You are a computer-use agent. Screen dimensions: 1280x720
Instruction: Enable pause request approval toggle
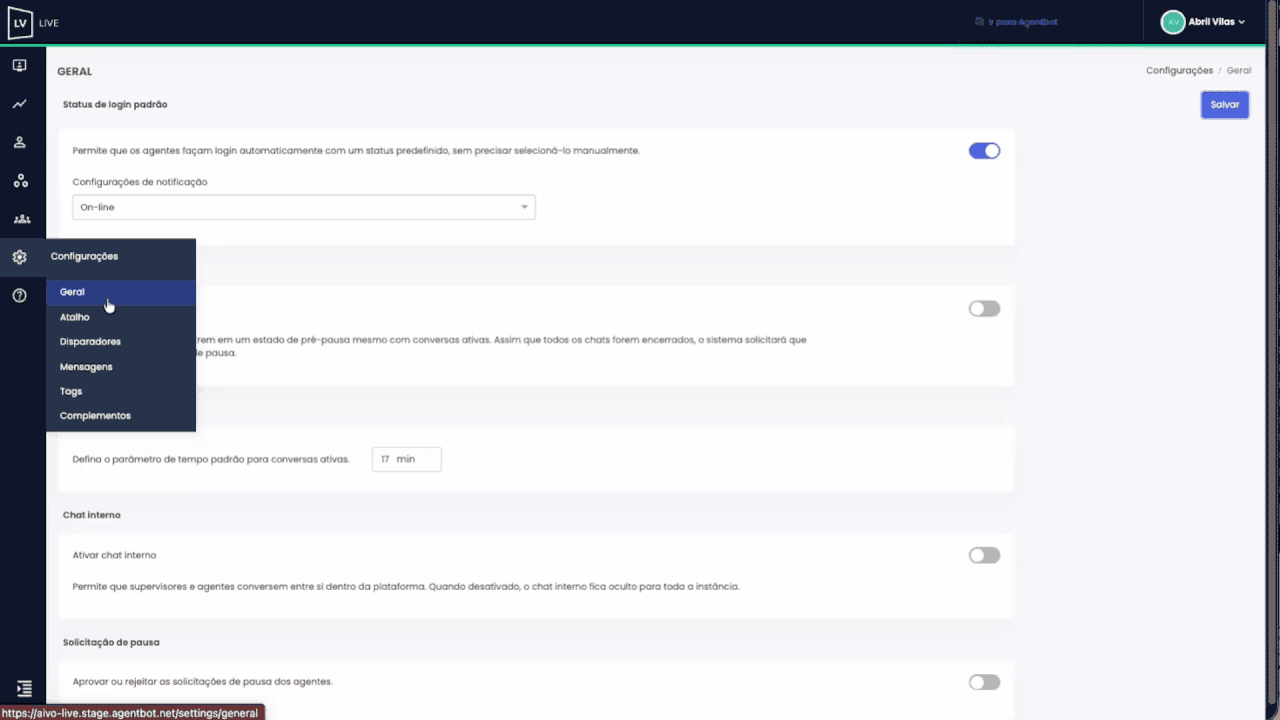point(984,682)
